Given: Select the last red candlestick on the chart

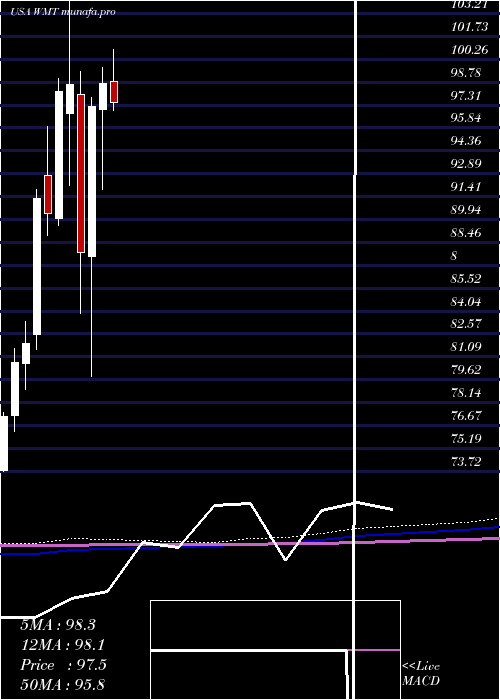Looking at the screenshot, I should coord(114,92).
